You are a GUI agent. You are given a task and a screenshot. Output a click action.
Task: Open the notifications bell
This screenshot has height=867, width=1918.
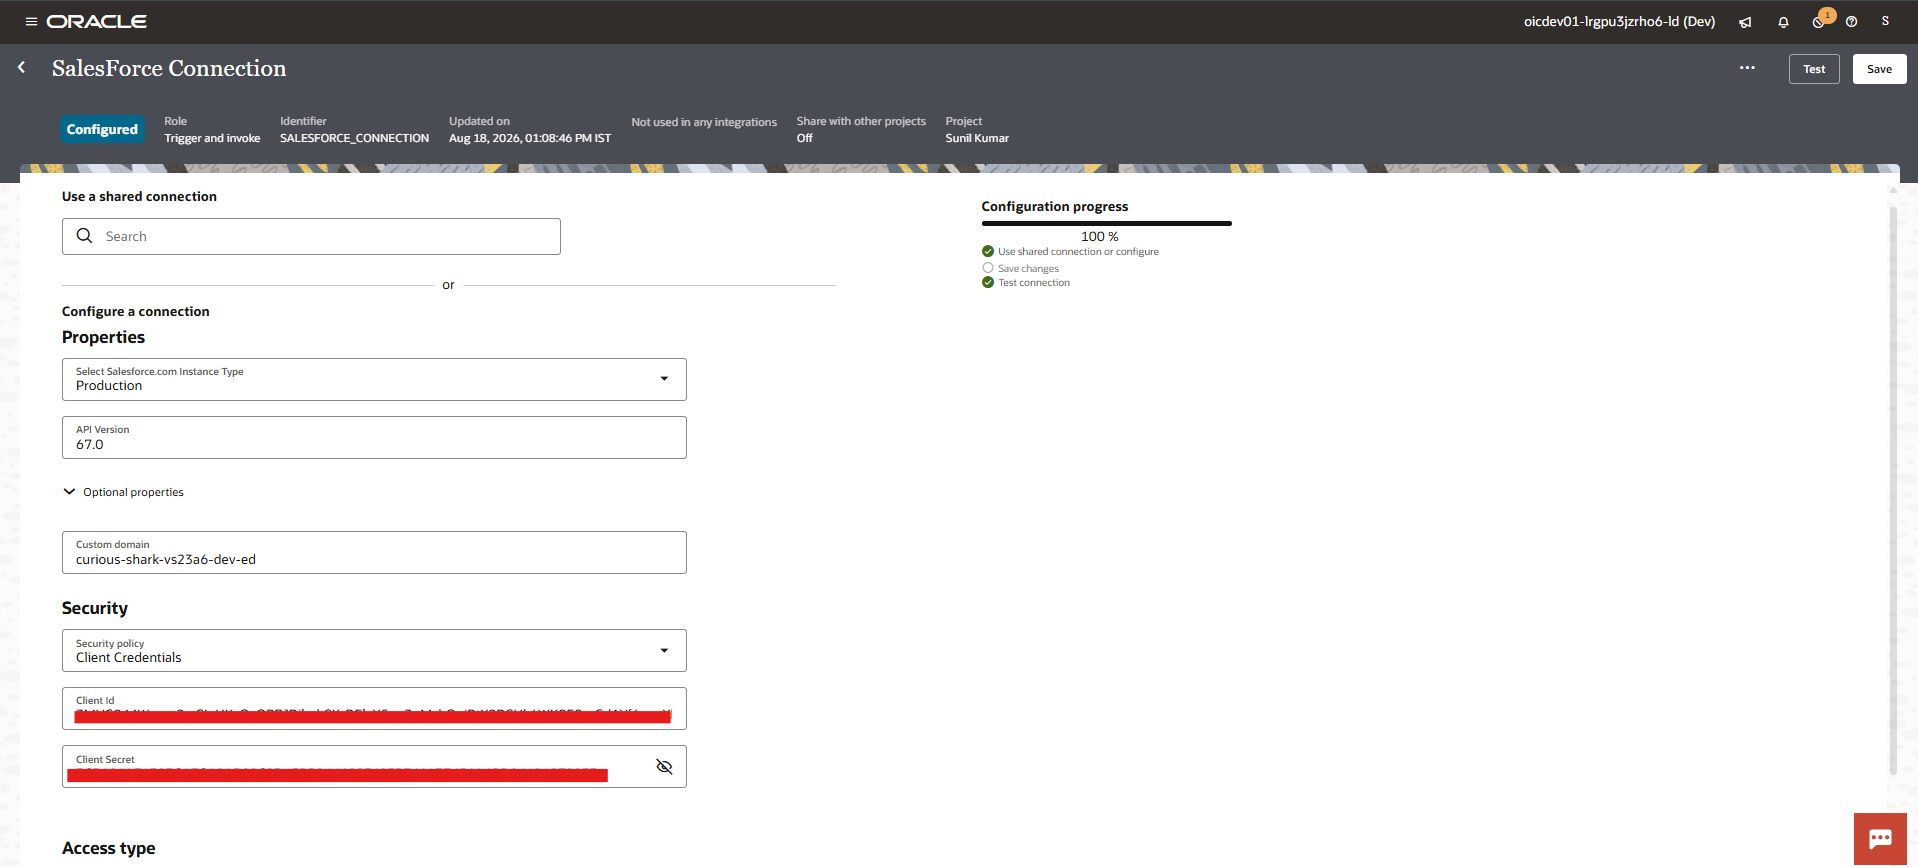click(1783, 22)
